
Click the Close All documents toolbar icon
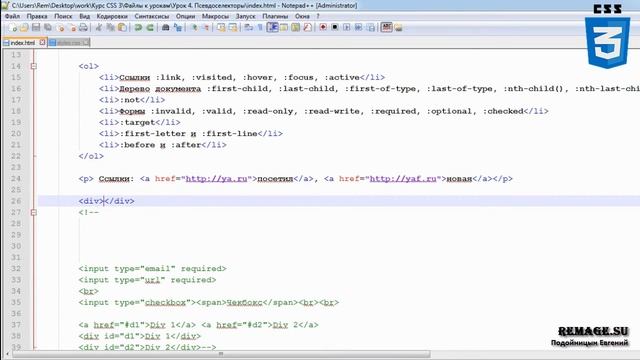72,27
